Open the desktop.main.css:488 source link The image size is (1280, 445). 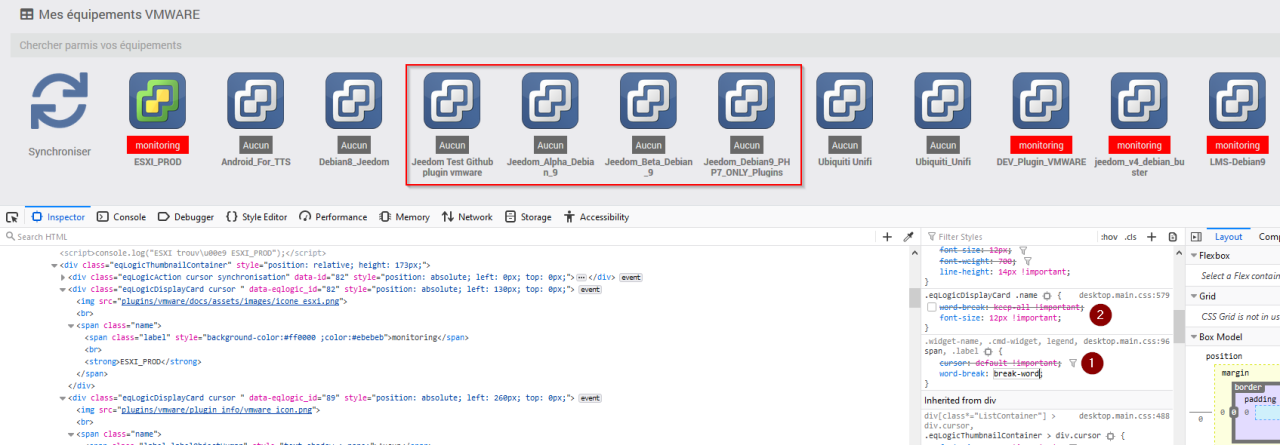pyautogui.click(x=1124, y=415)
